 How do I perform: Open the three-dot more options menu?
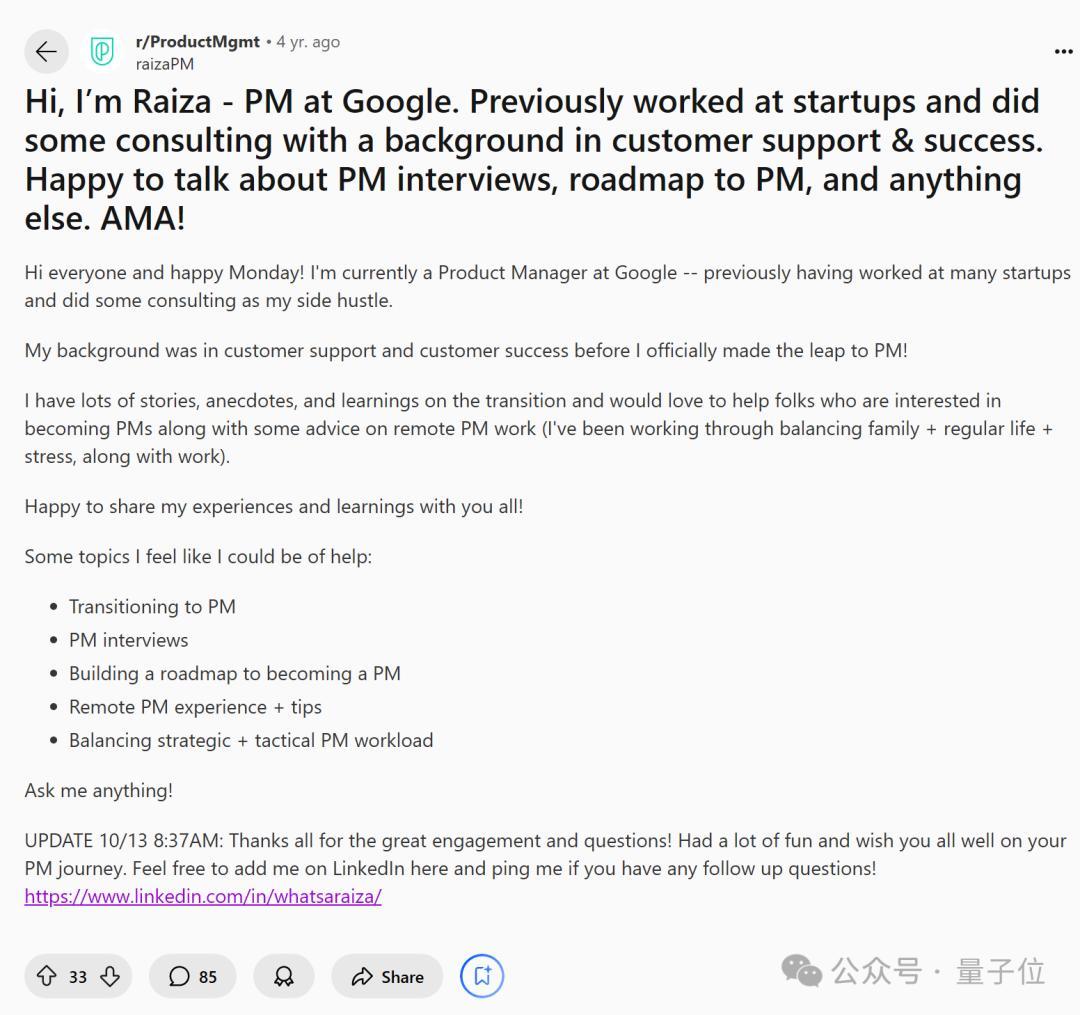coord(1063,52)
